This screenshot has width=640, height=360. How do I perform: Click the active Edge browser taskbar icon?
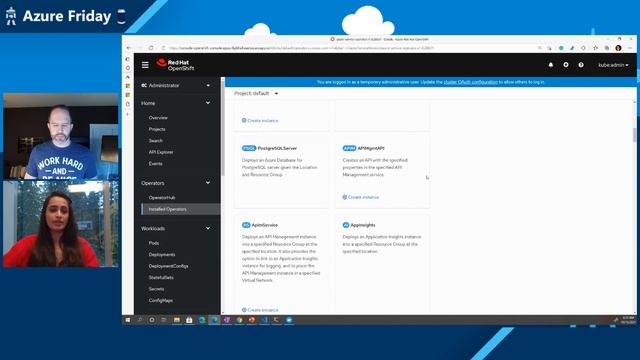pyautogui.click(x=214, y=320)
